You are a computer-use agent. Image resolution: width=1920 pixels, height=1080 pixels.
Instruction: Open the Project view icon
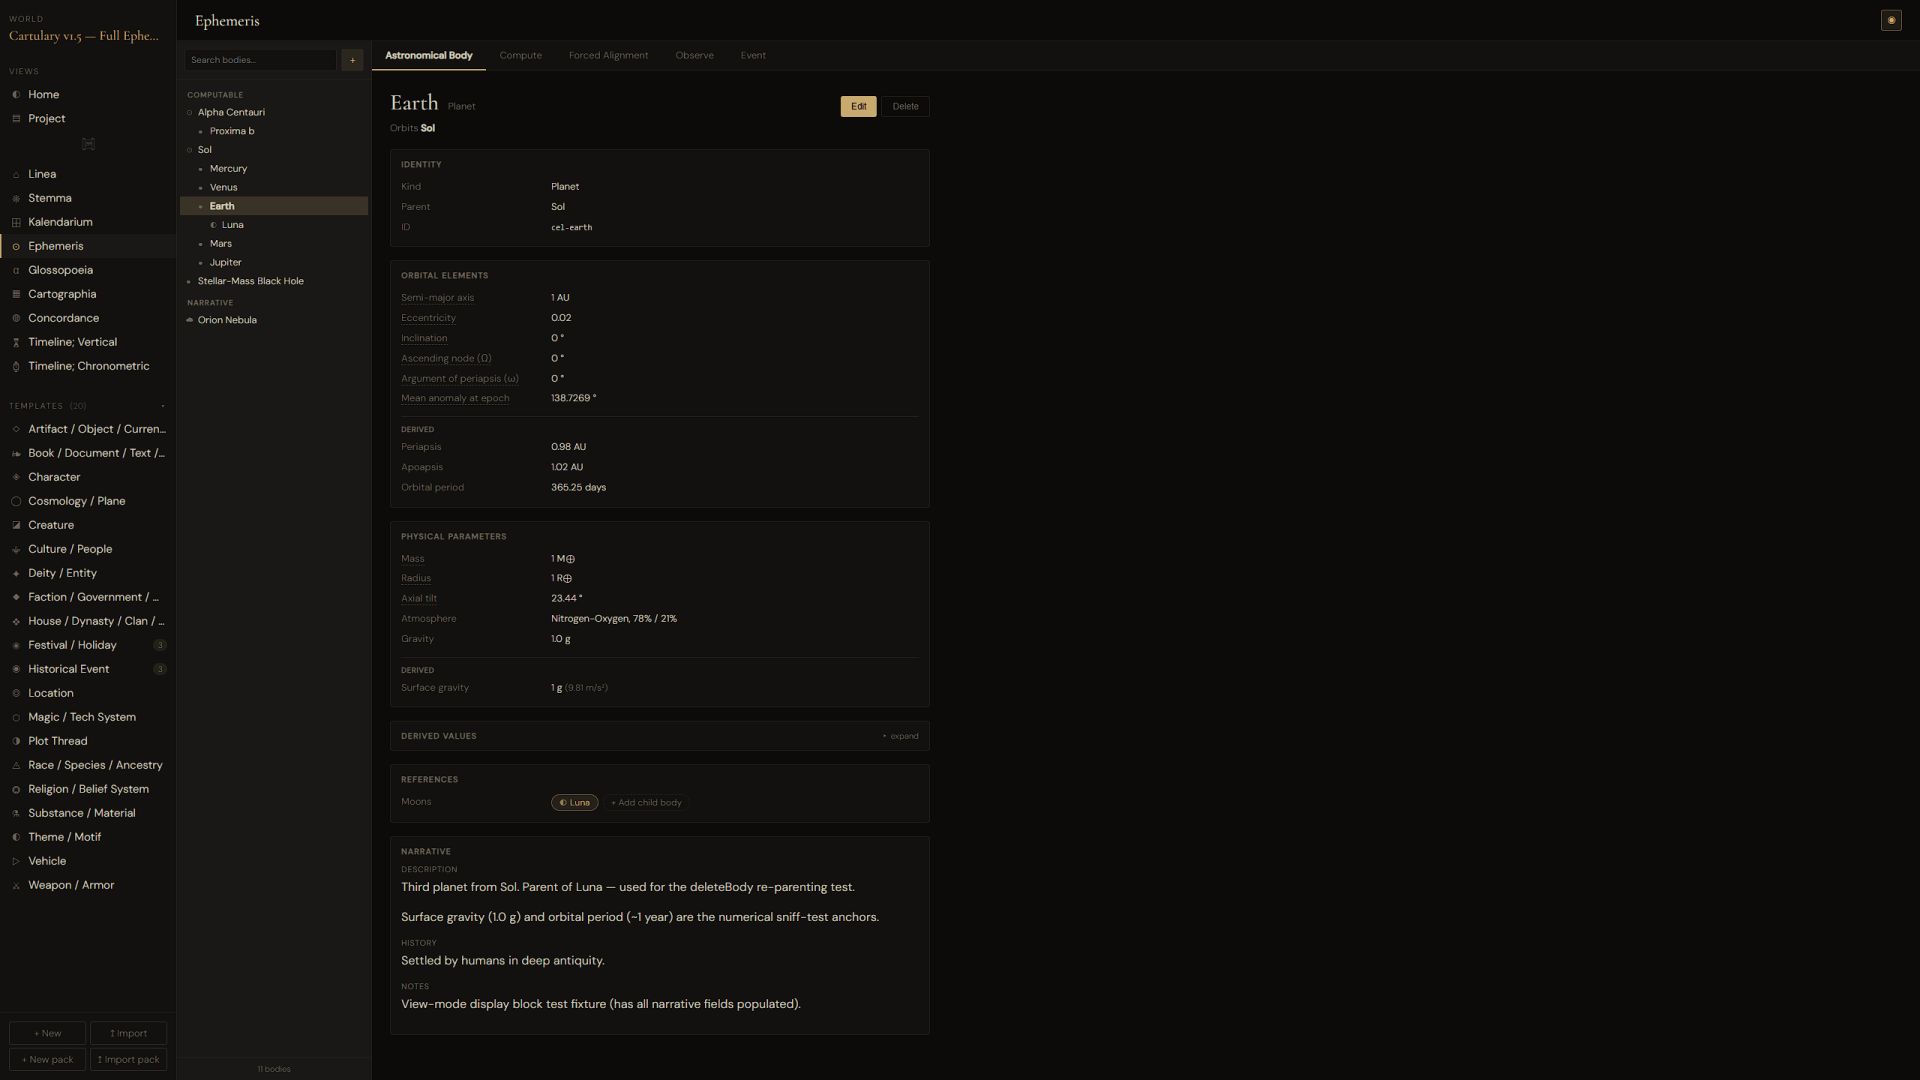tap(16, 119)
